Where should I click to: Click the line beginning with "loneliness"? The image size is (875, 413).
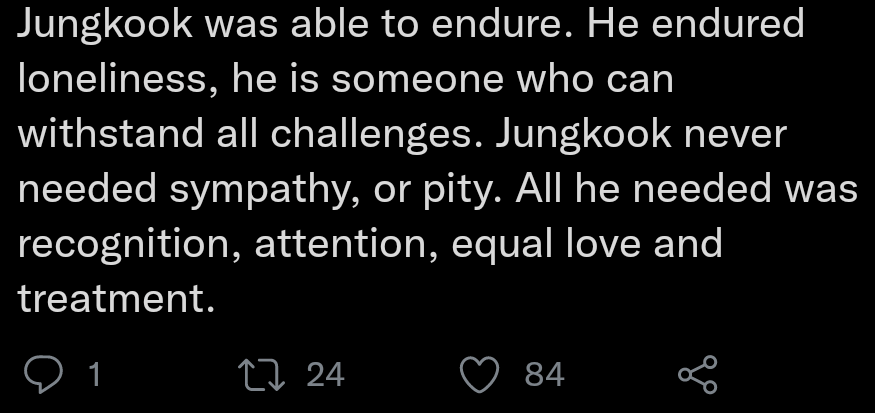coord(345,80)
